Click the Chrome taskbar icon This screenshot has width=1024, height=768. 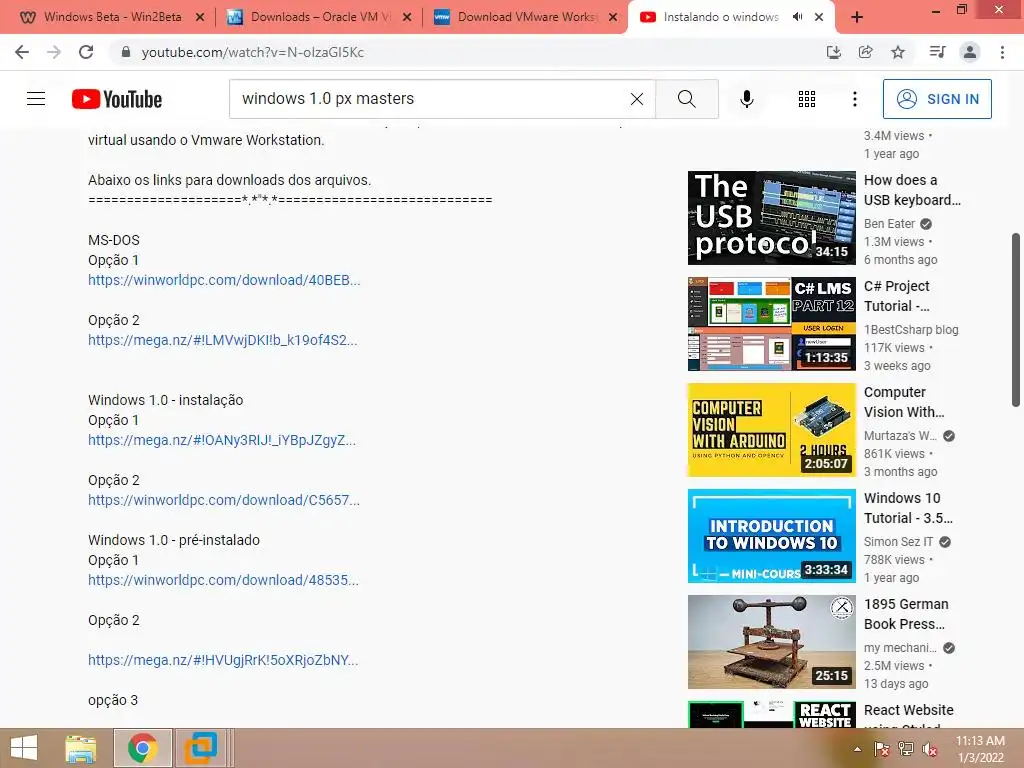point(142,748)
